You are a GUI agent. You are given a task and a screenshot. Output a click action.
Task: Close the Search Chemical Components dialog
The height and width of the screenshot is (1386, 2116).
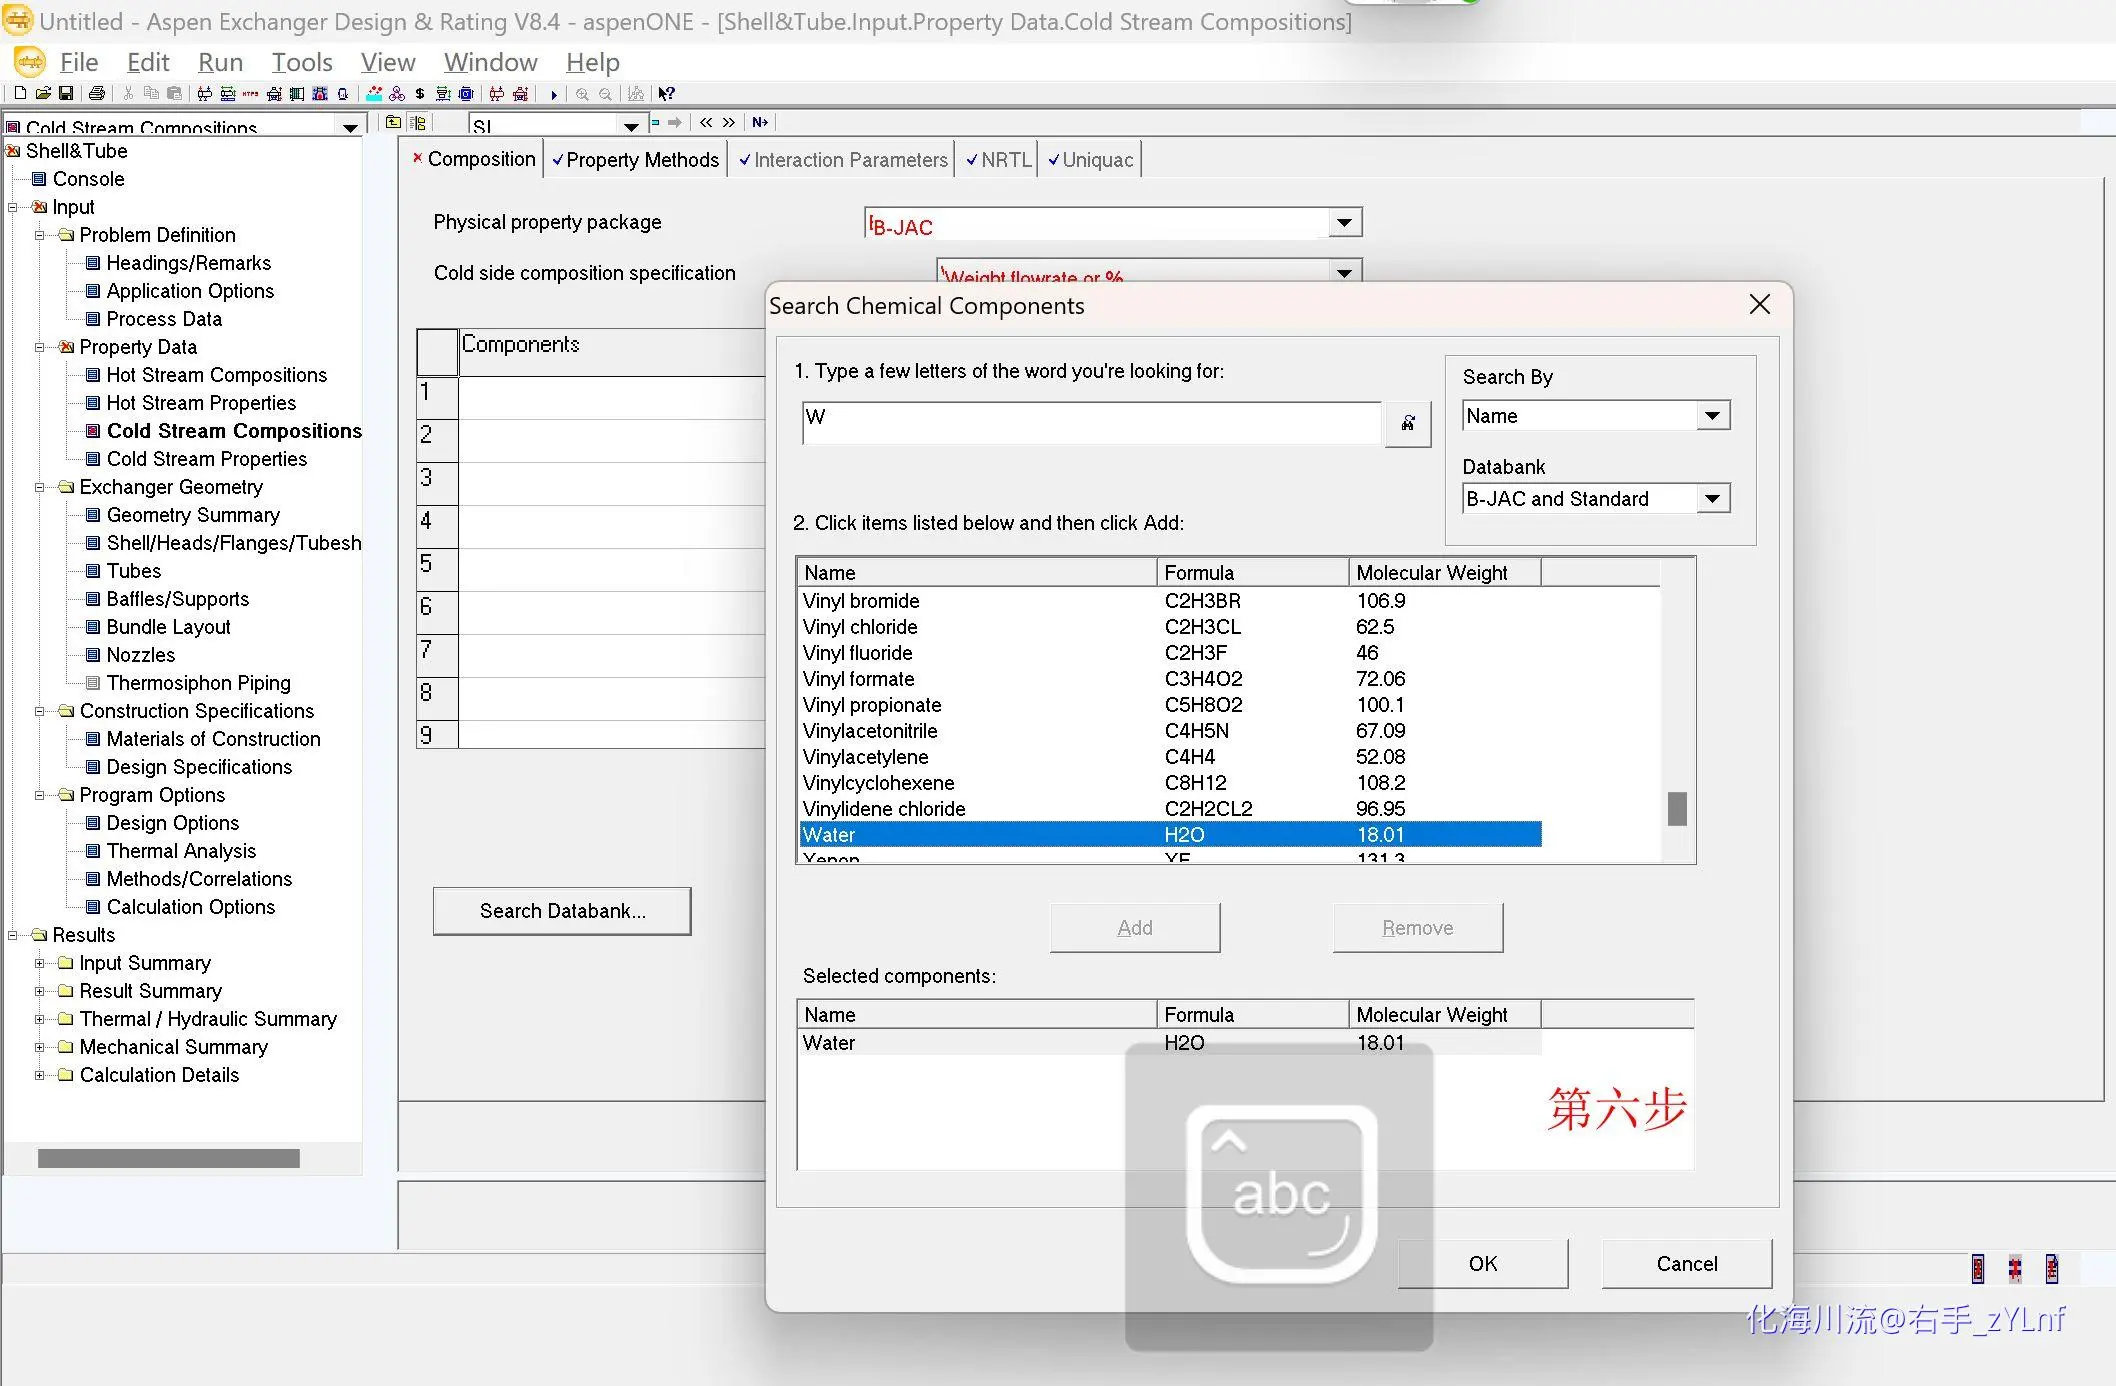1760,305
